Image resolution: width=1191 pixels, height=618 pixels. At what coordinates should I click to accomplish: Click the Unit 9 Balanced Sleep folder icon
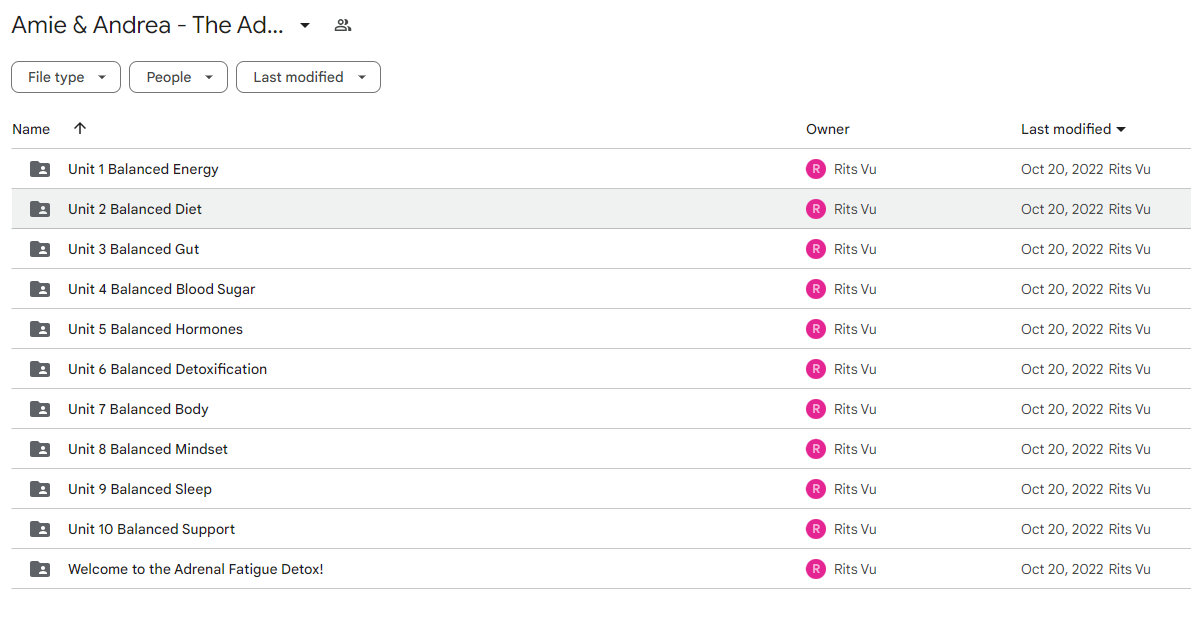40,489
